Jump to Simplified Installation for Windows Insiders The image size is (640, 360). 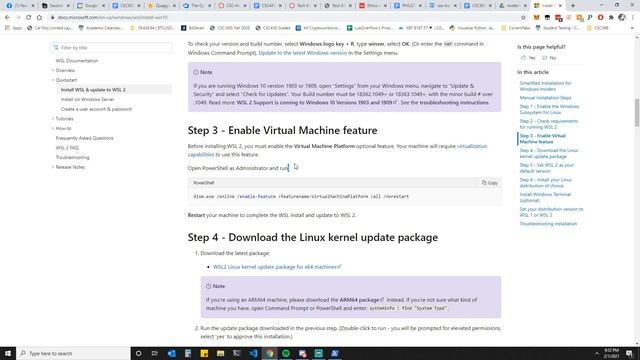click(x=545, y=86)
